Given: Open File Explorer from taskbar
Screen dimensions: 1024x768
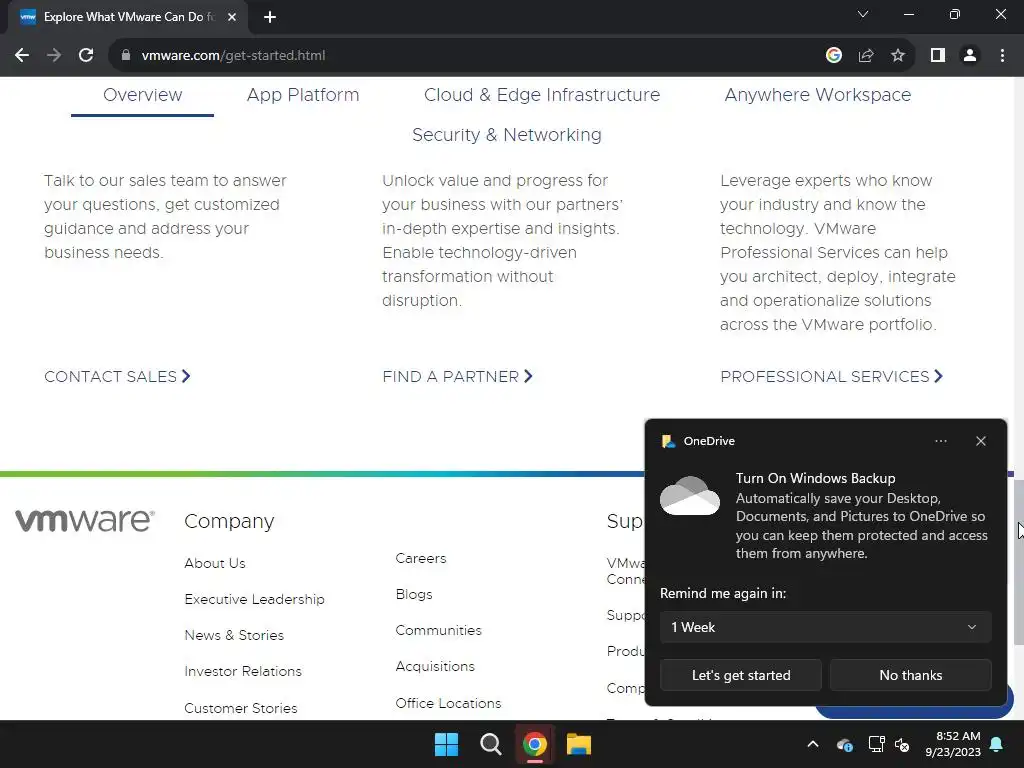Looking at the screenshot, I should click(579, 744).
